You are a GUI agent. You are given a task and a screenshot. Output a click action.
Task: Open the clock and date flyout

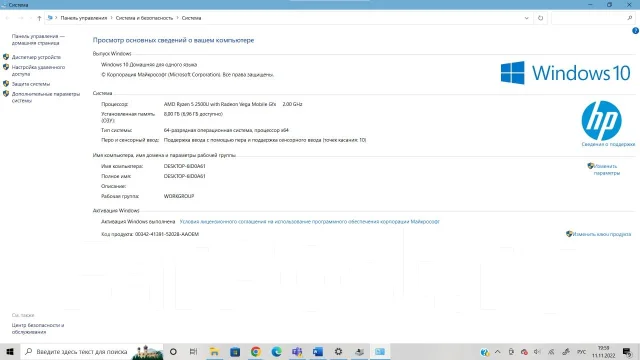point(603,351)
